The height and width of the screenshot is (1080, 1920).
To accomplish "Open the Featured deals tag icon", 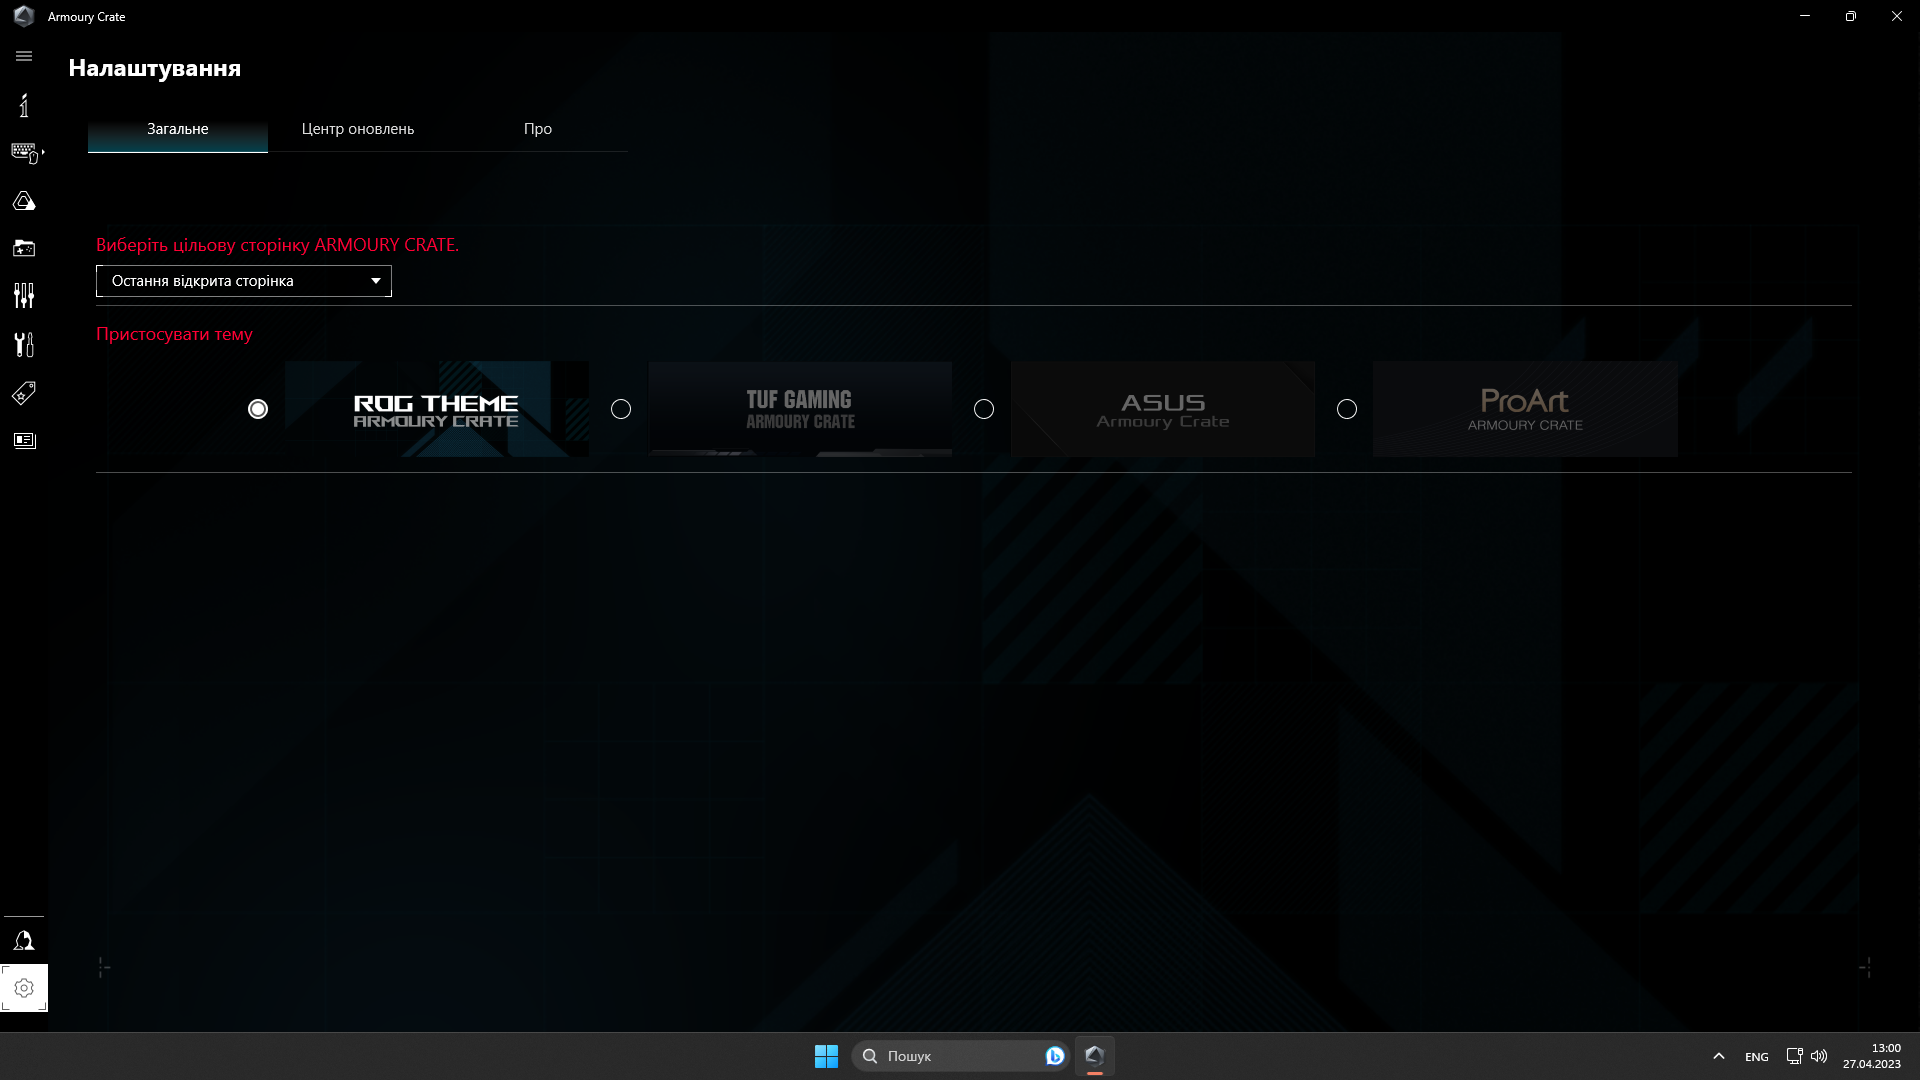I will point(24,393).
